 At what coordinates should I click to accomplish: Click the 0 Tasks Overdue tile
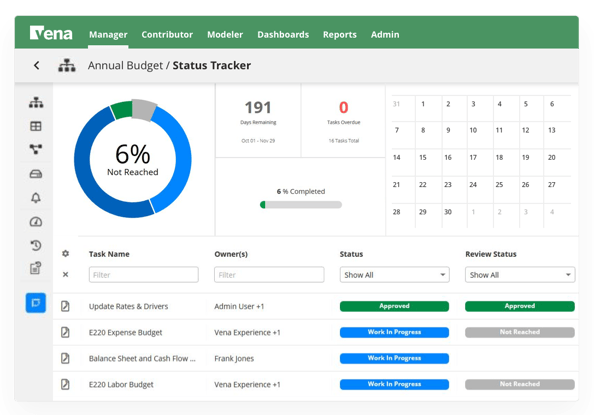344,121
